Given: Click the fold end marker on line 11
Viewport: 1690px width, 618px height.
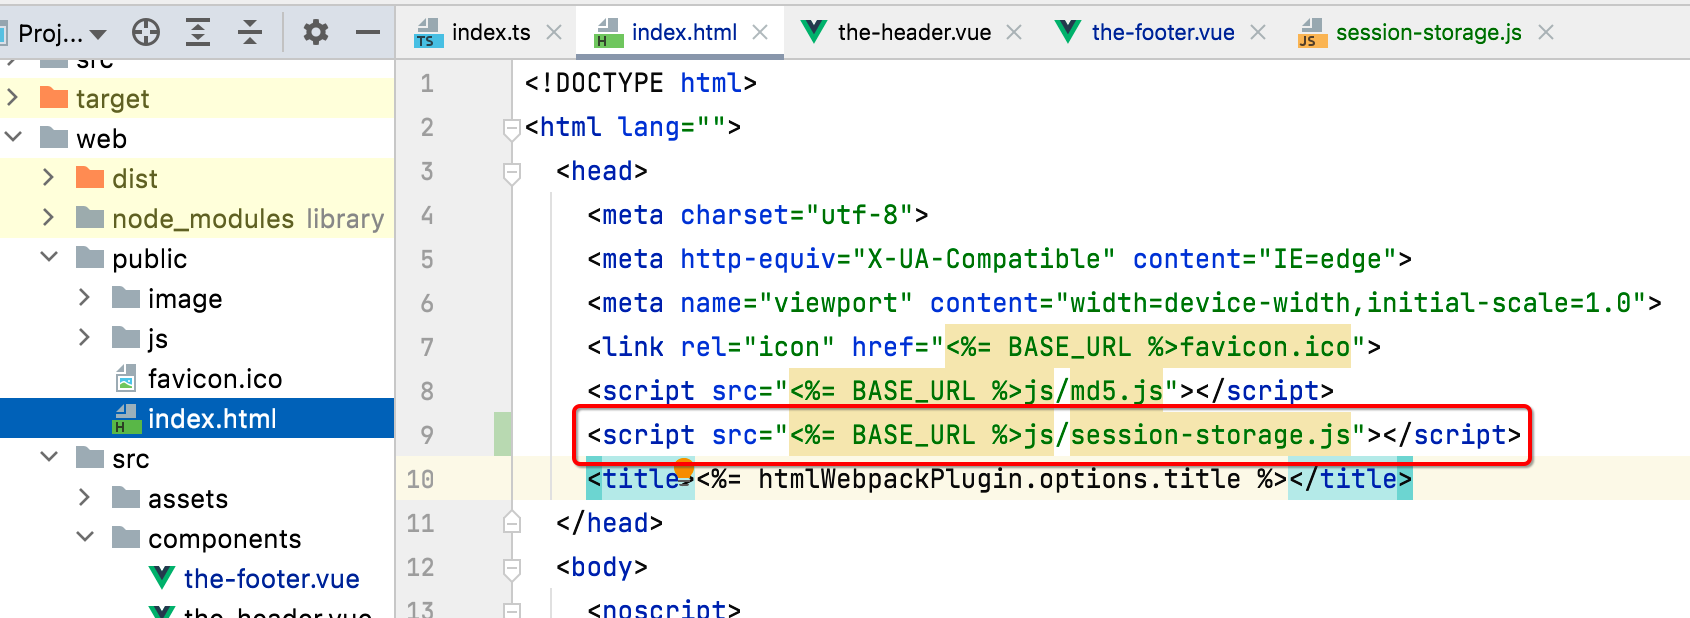Looking at the screenshot, I should pyautogui.click(x=512, y=522).
